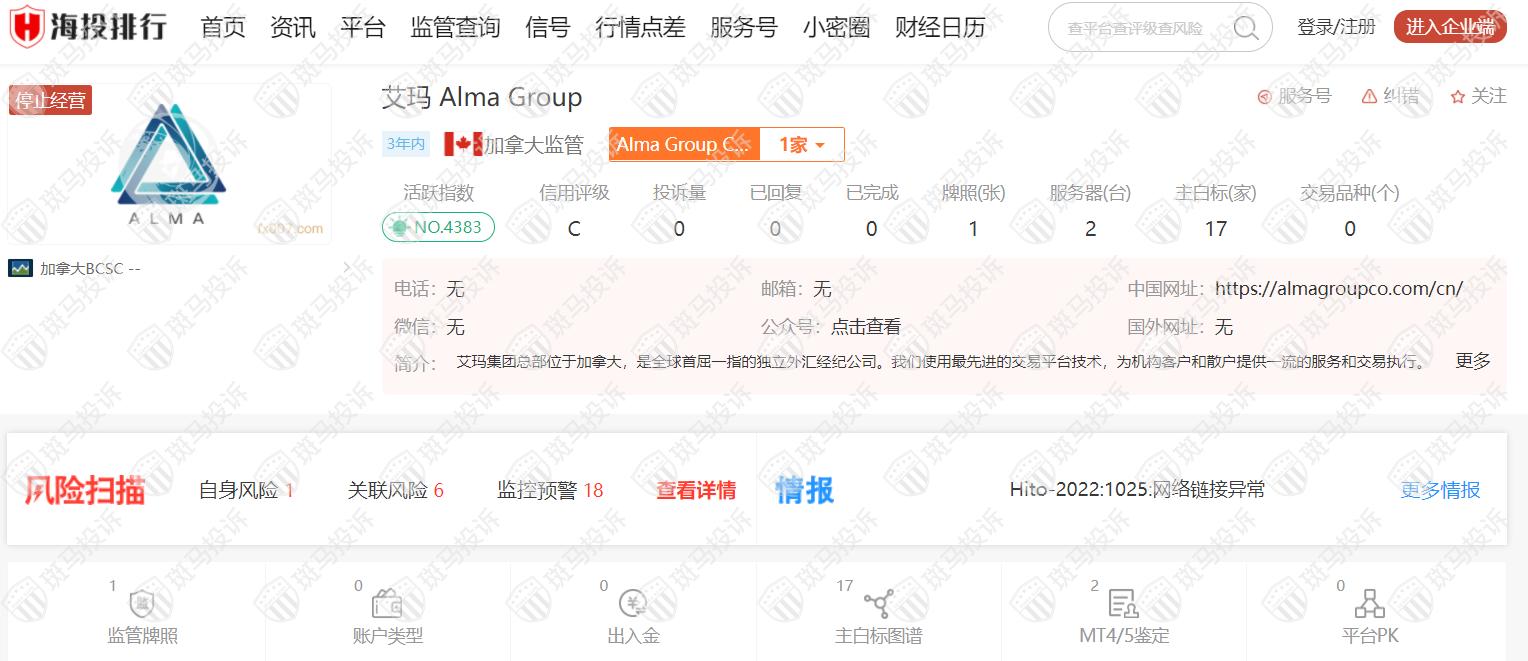This screenshot has height=661, width=1528.
Task: Click the search magnifier icon
Action: click(x=1245, y=28)
